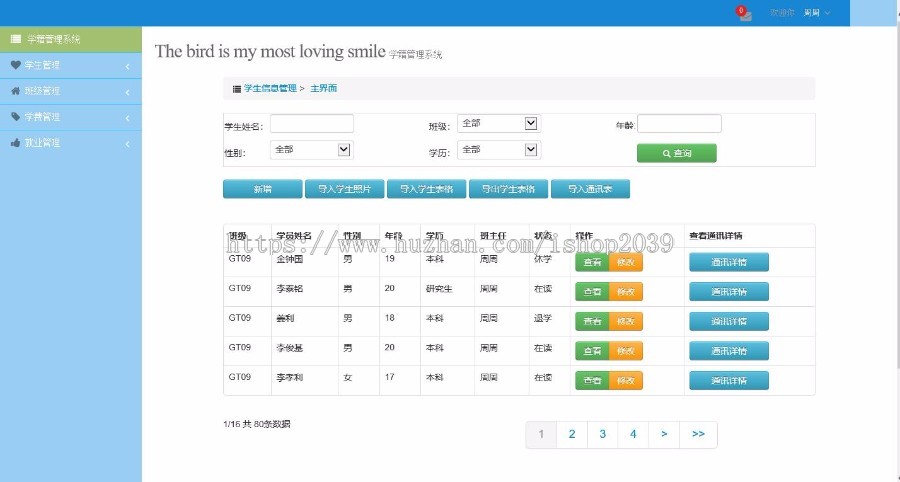Click 查看 for the age 19 student
900x482 pixels.
pyautogui.click(x=592, y=262)
